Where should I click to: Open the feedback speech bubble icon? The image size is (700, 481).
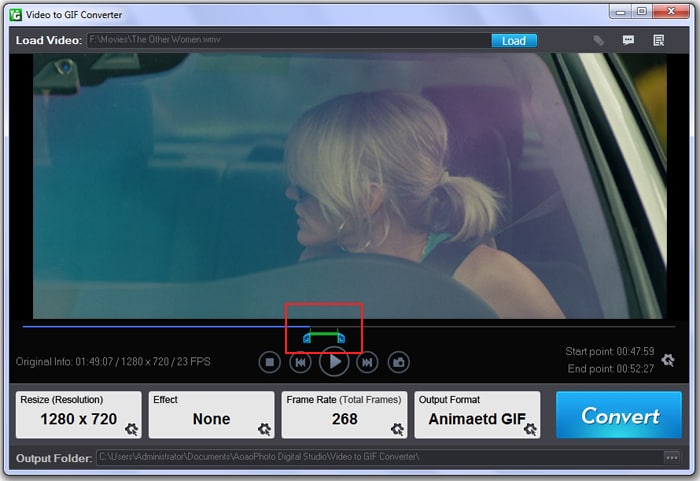click(628, 41)
